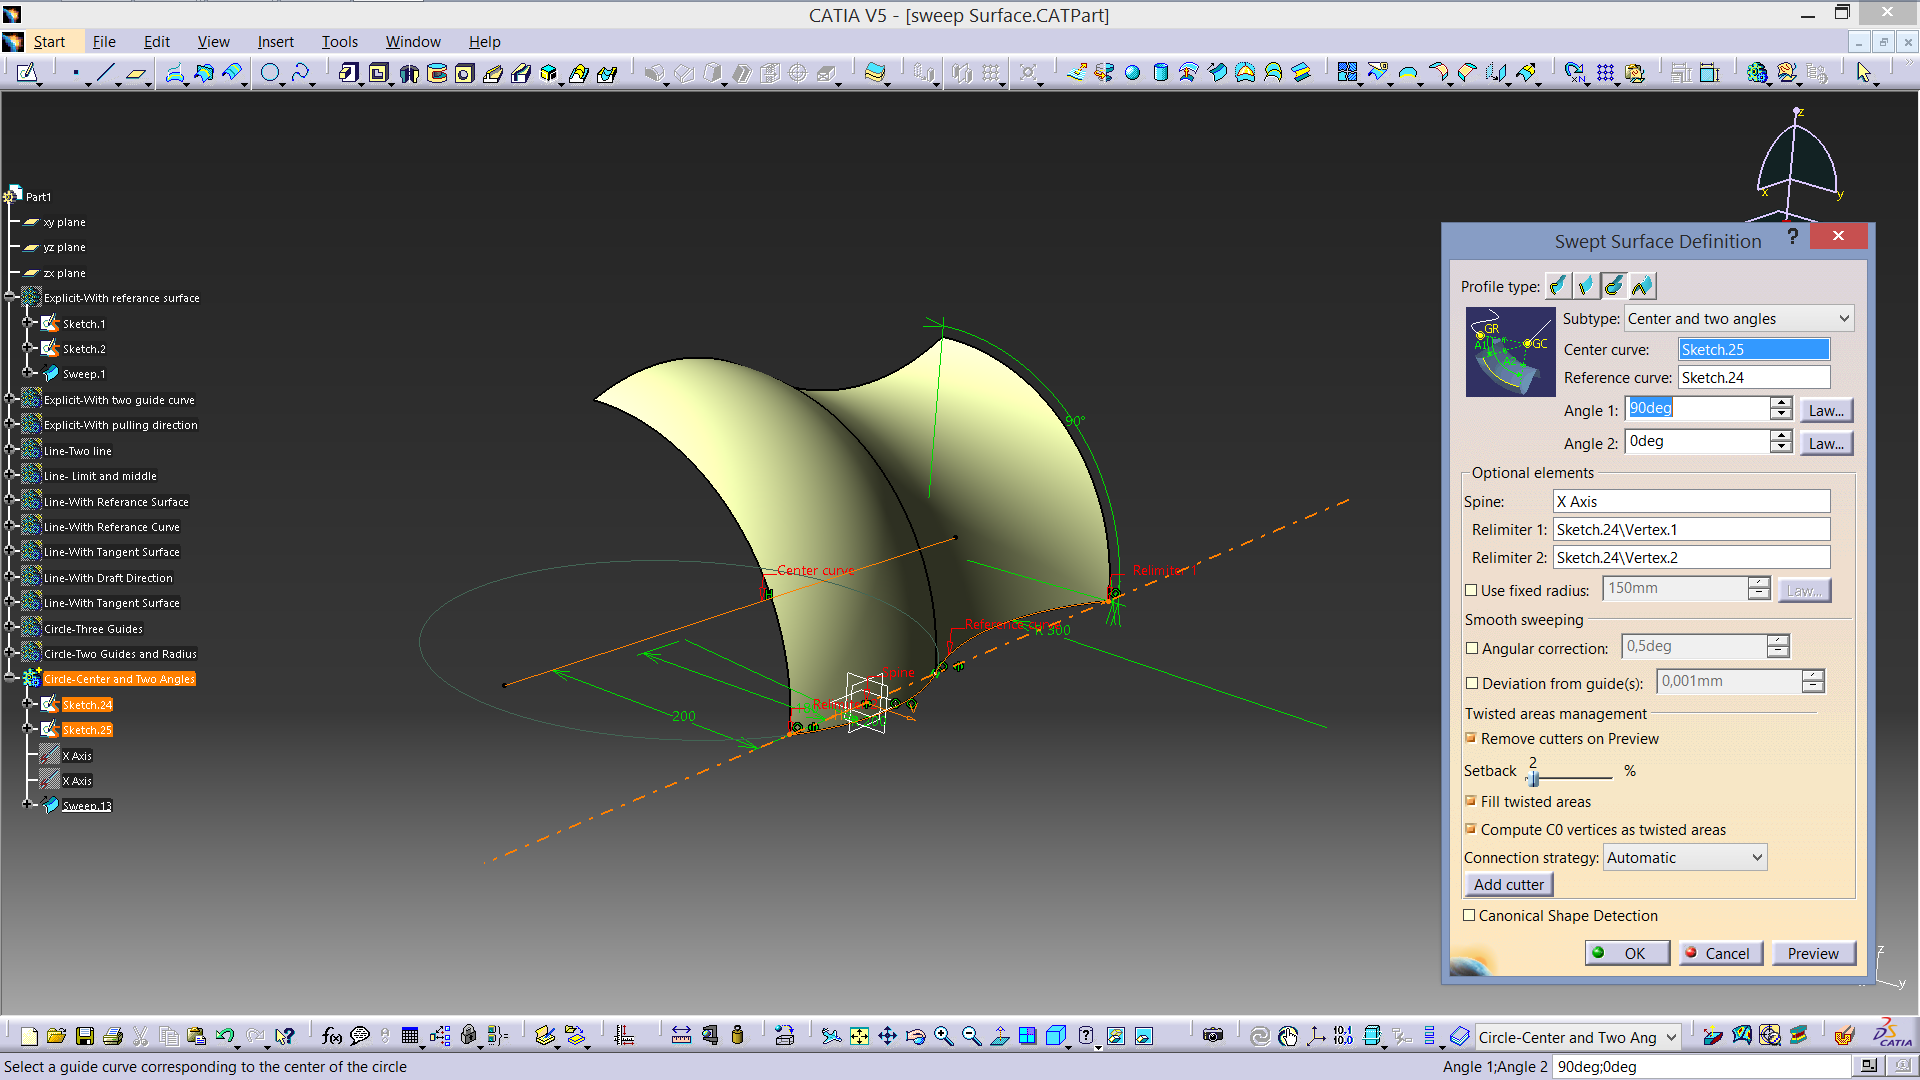Viewport: 1920px width, 1080px height.
Task: Click the Preview button
Action: [x=1813, y=953]
